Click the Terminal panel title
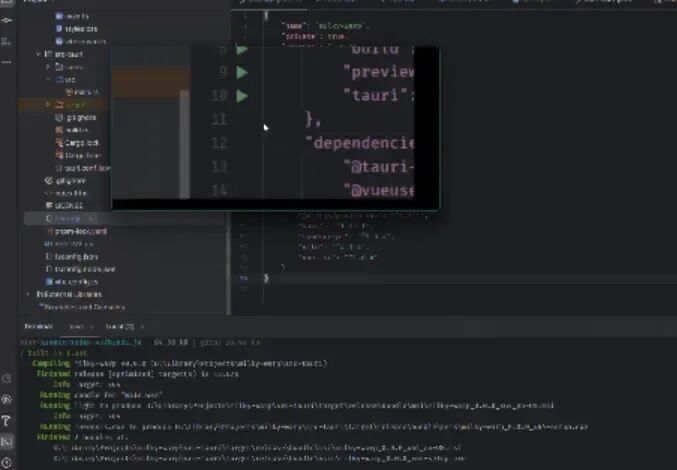677x470 pixels. point(38,327)
